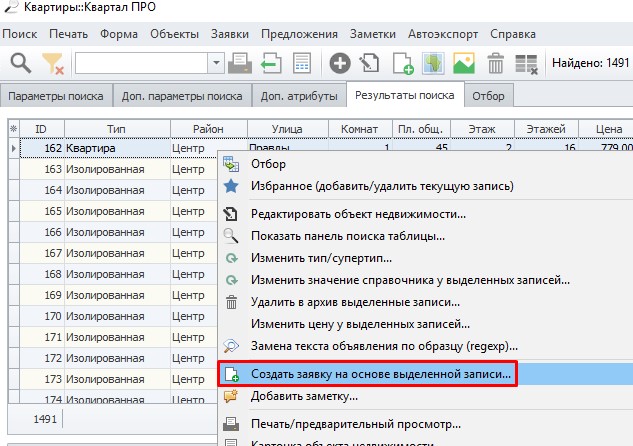Switch to Доп. атрибуты tab
The width and height of the screenshot is (633, 446).
pyautogui.click(x=299, y=96)
